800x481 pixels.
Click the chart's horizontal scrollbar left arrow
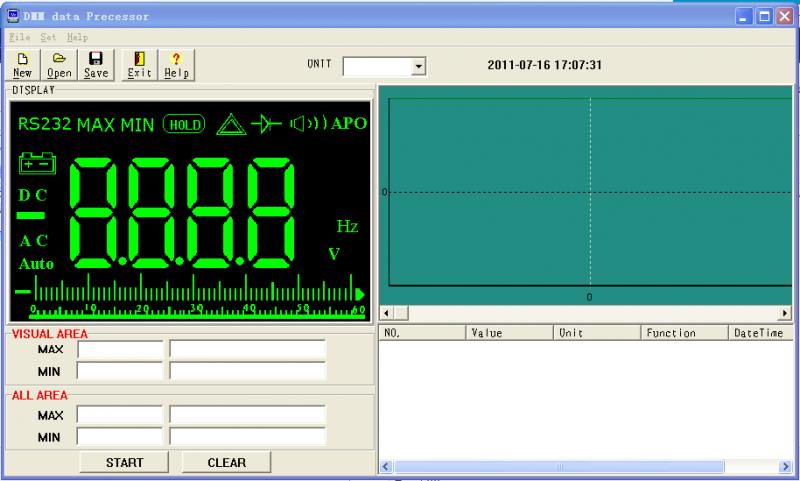pos(388,313)
